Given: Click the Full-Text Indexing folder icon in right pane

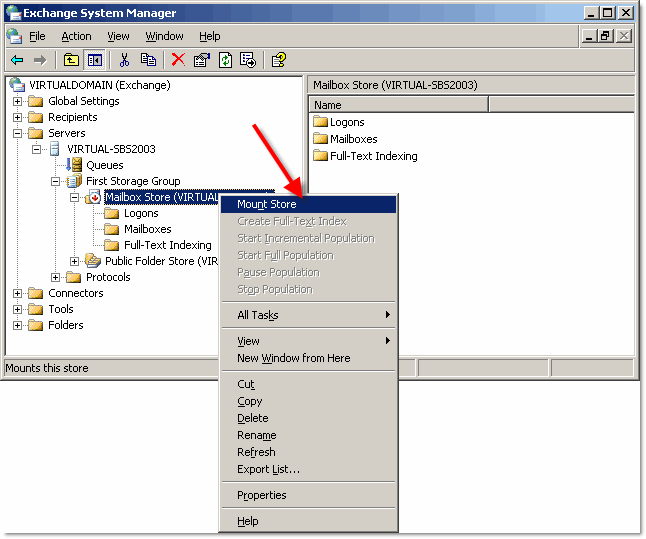Looking at the screenshot, I should 320,155.
